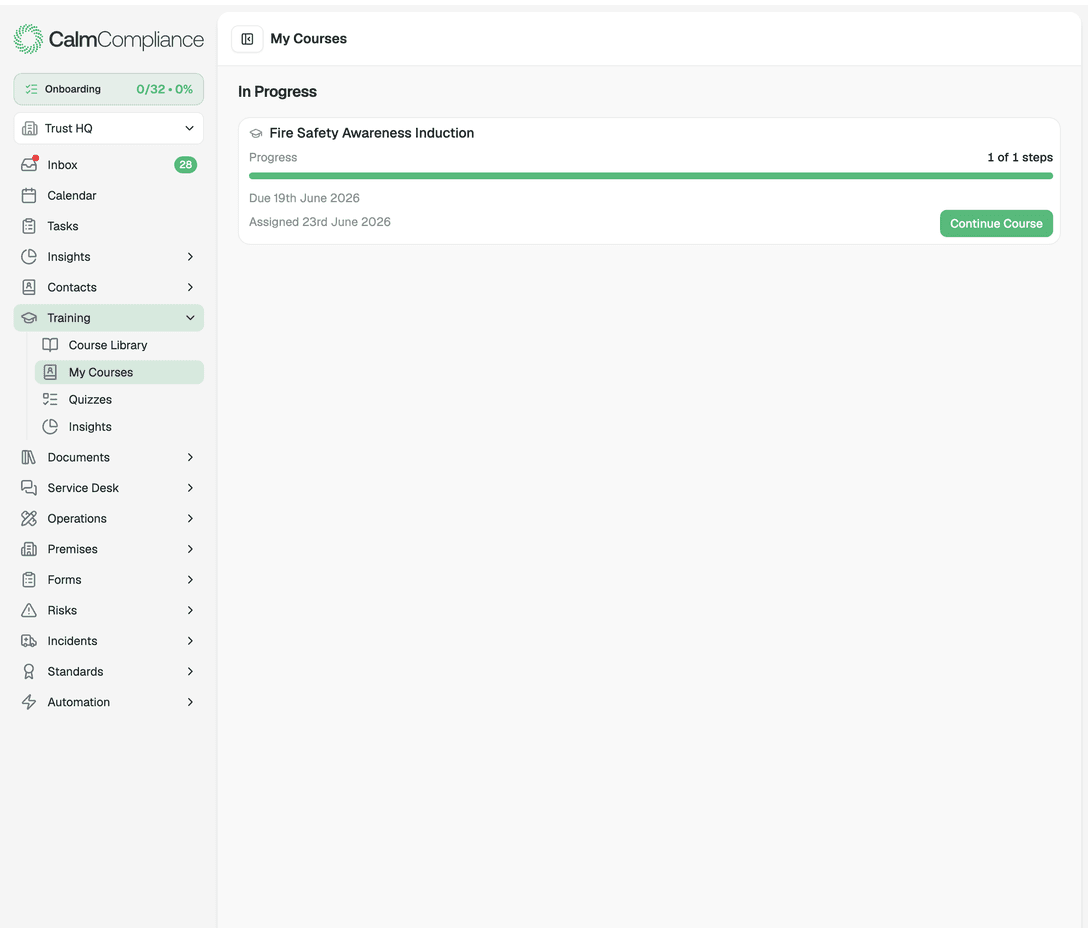This screenshot has width=1088, height=928.
Task: Click the Service Desk chat bubbles icon
Action: 29,488
